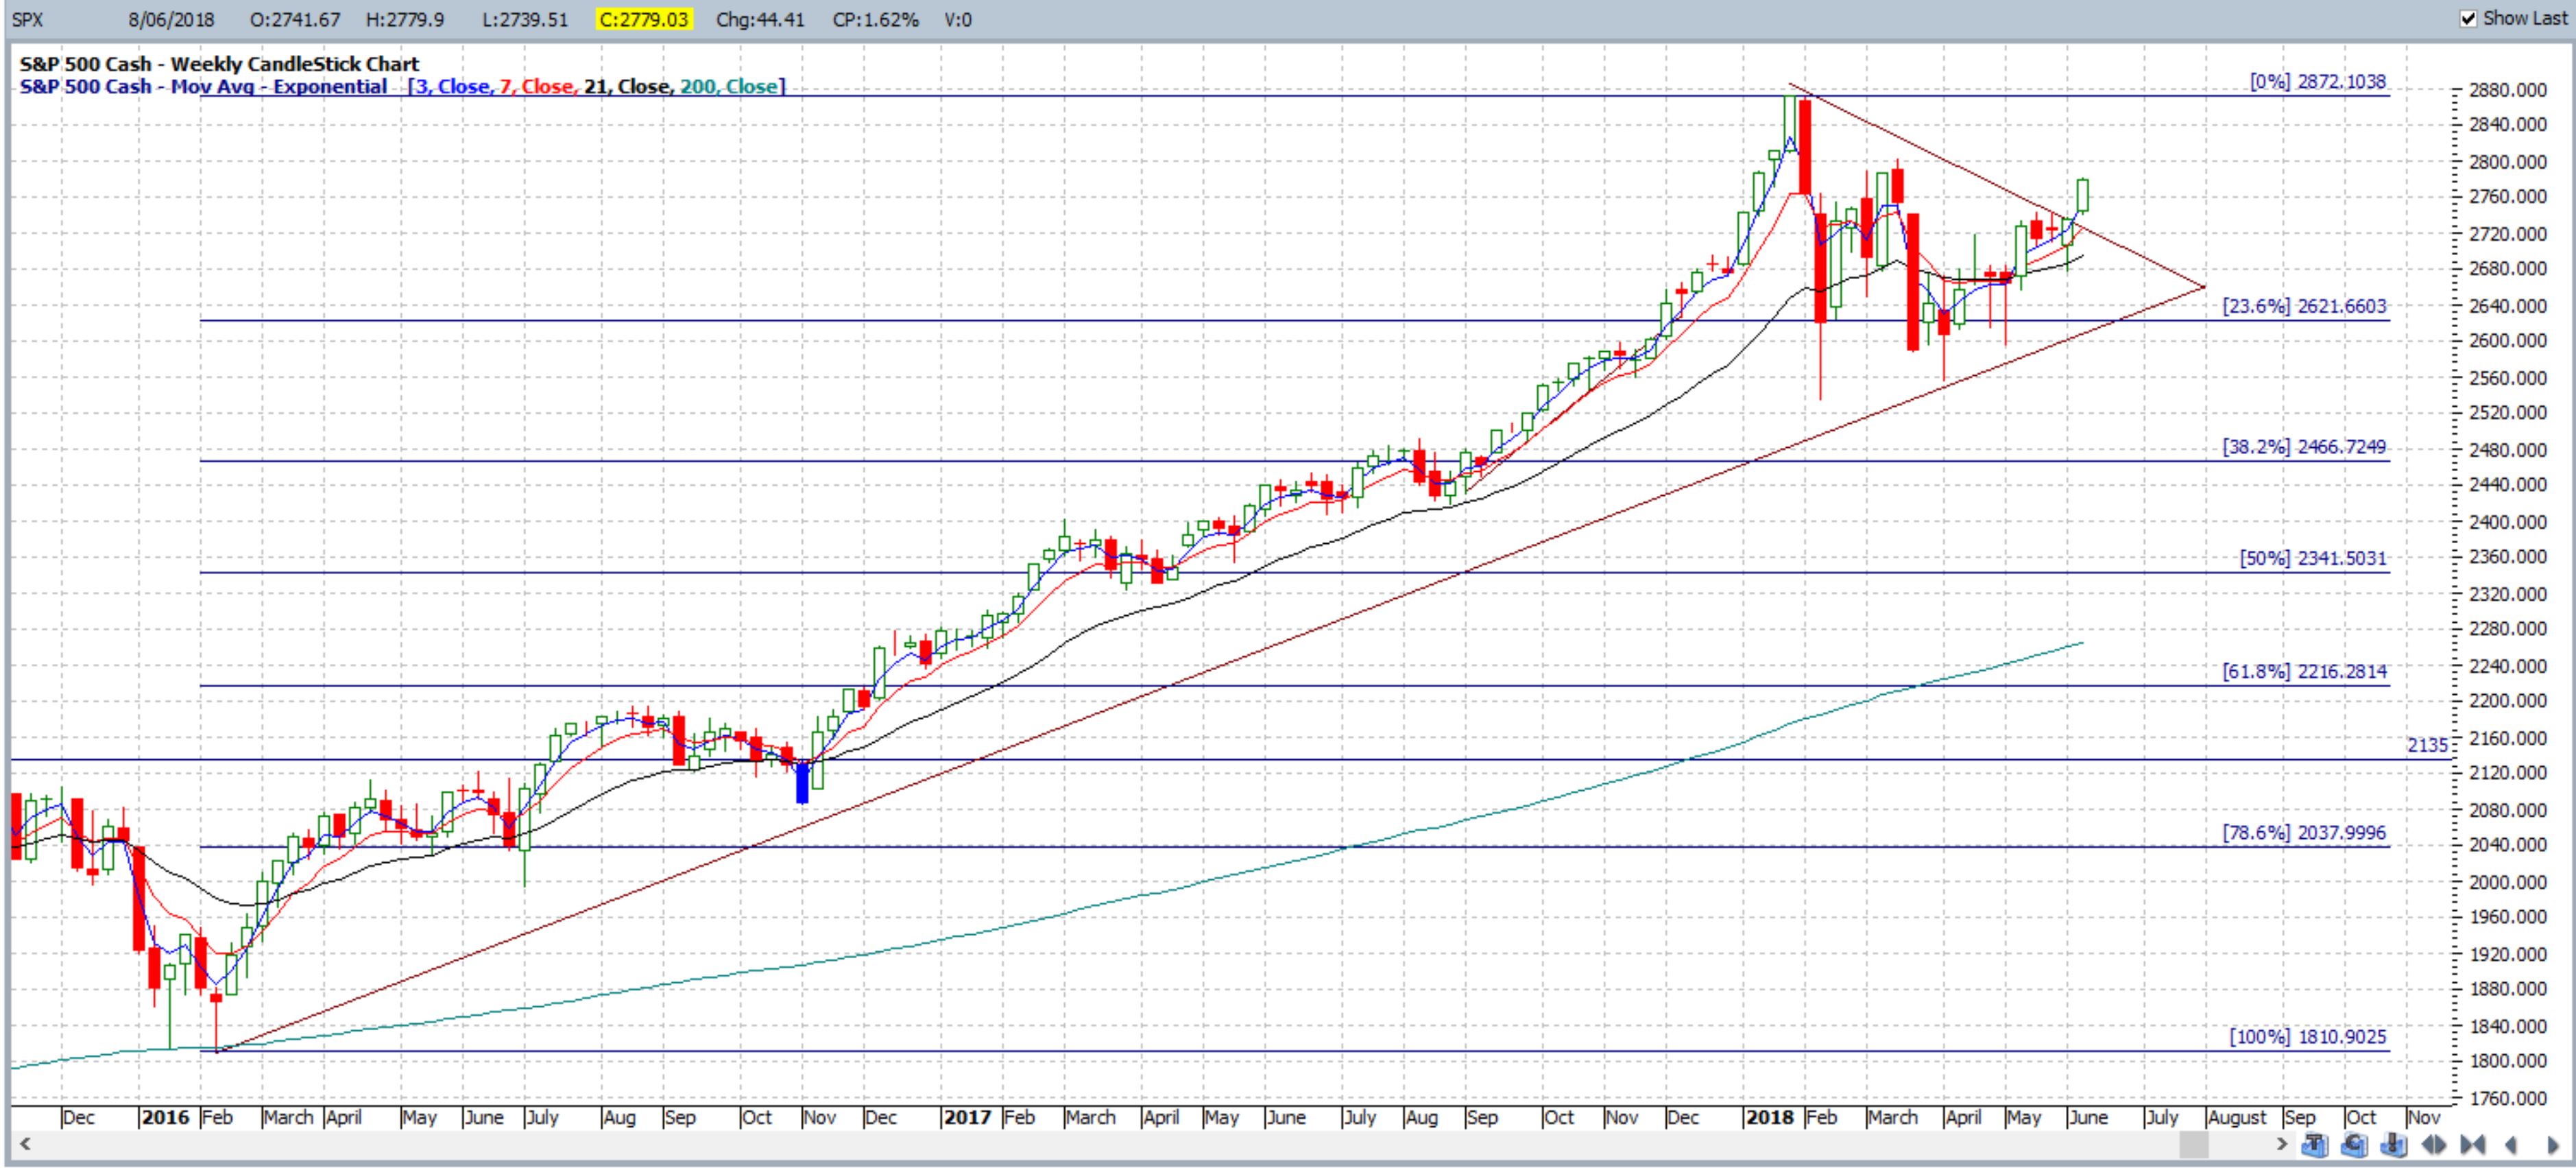Click the 1760.000 price axis label
Screen dimensions: 2576x1168
(x=2507, y=1098)
